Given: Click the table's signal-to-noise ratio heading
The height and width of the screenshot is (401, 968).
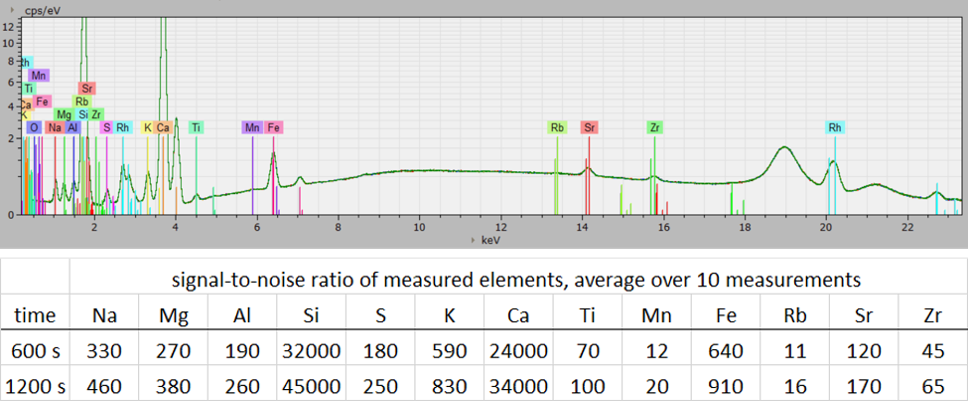Looking at the screenshot, I should [518, 278].
